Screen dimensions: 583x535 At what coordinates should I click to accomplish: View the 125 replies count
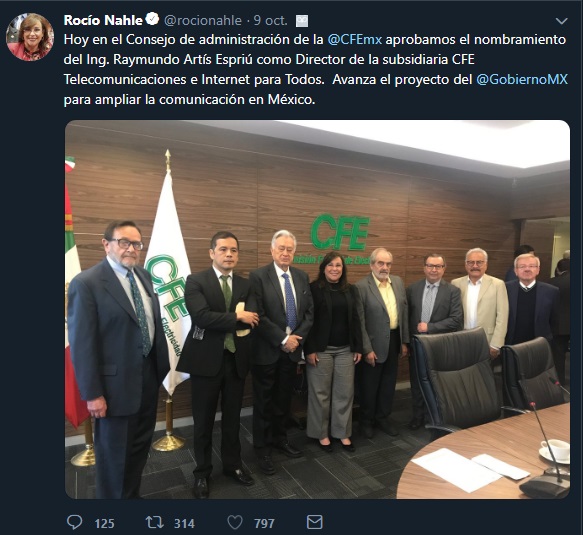[104, 523]
